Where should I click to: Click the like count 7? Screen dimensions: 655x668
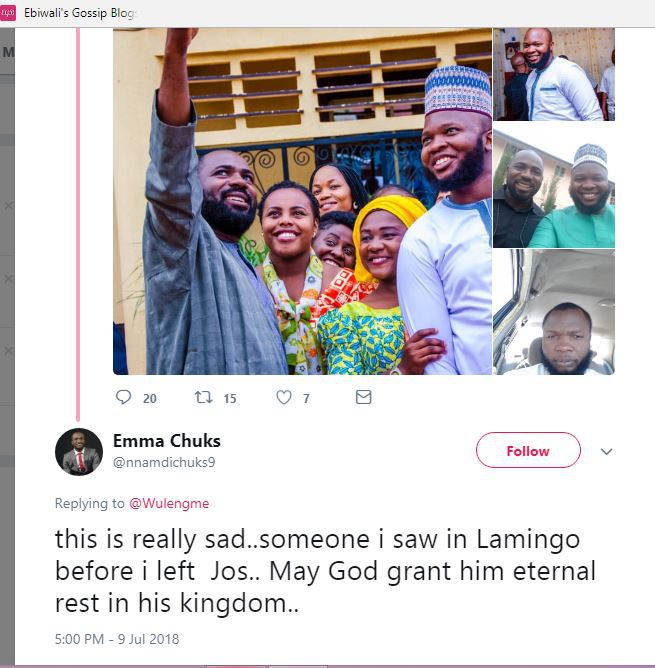coord(306,398)
